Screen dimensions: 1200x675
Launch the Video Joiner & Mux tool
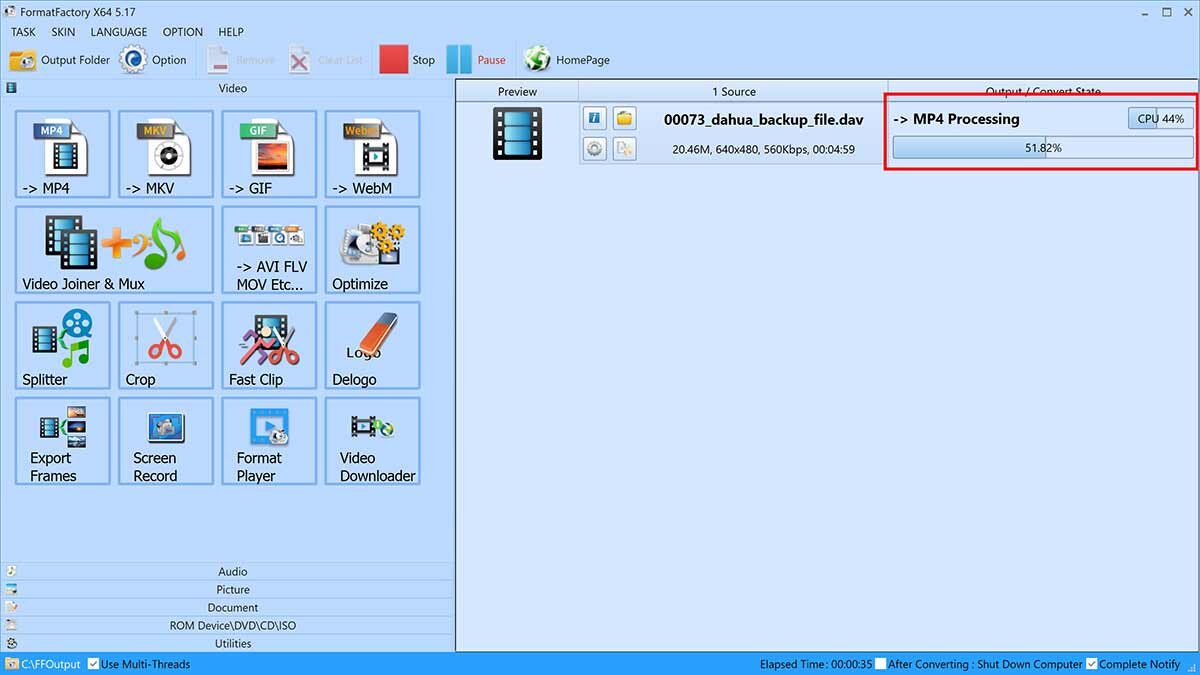pyautogui.click(x=114, y=250)
